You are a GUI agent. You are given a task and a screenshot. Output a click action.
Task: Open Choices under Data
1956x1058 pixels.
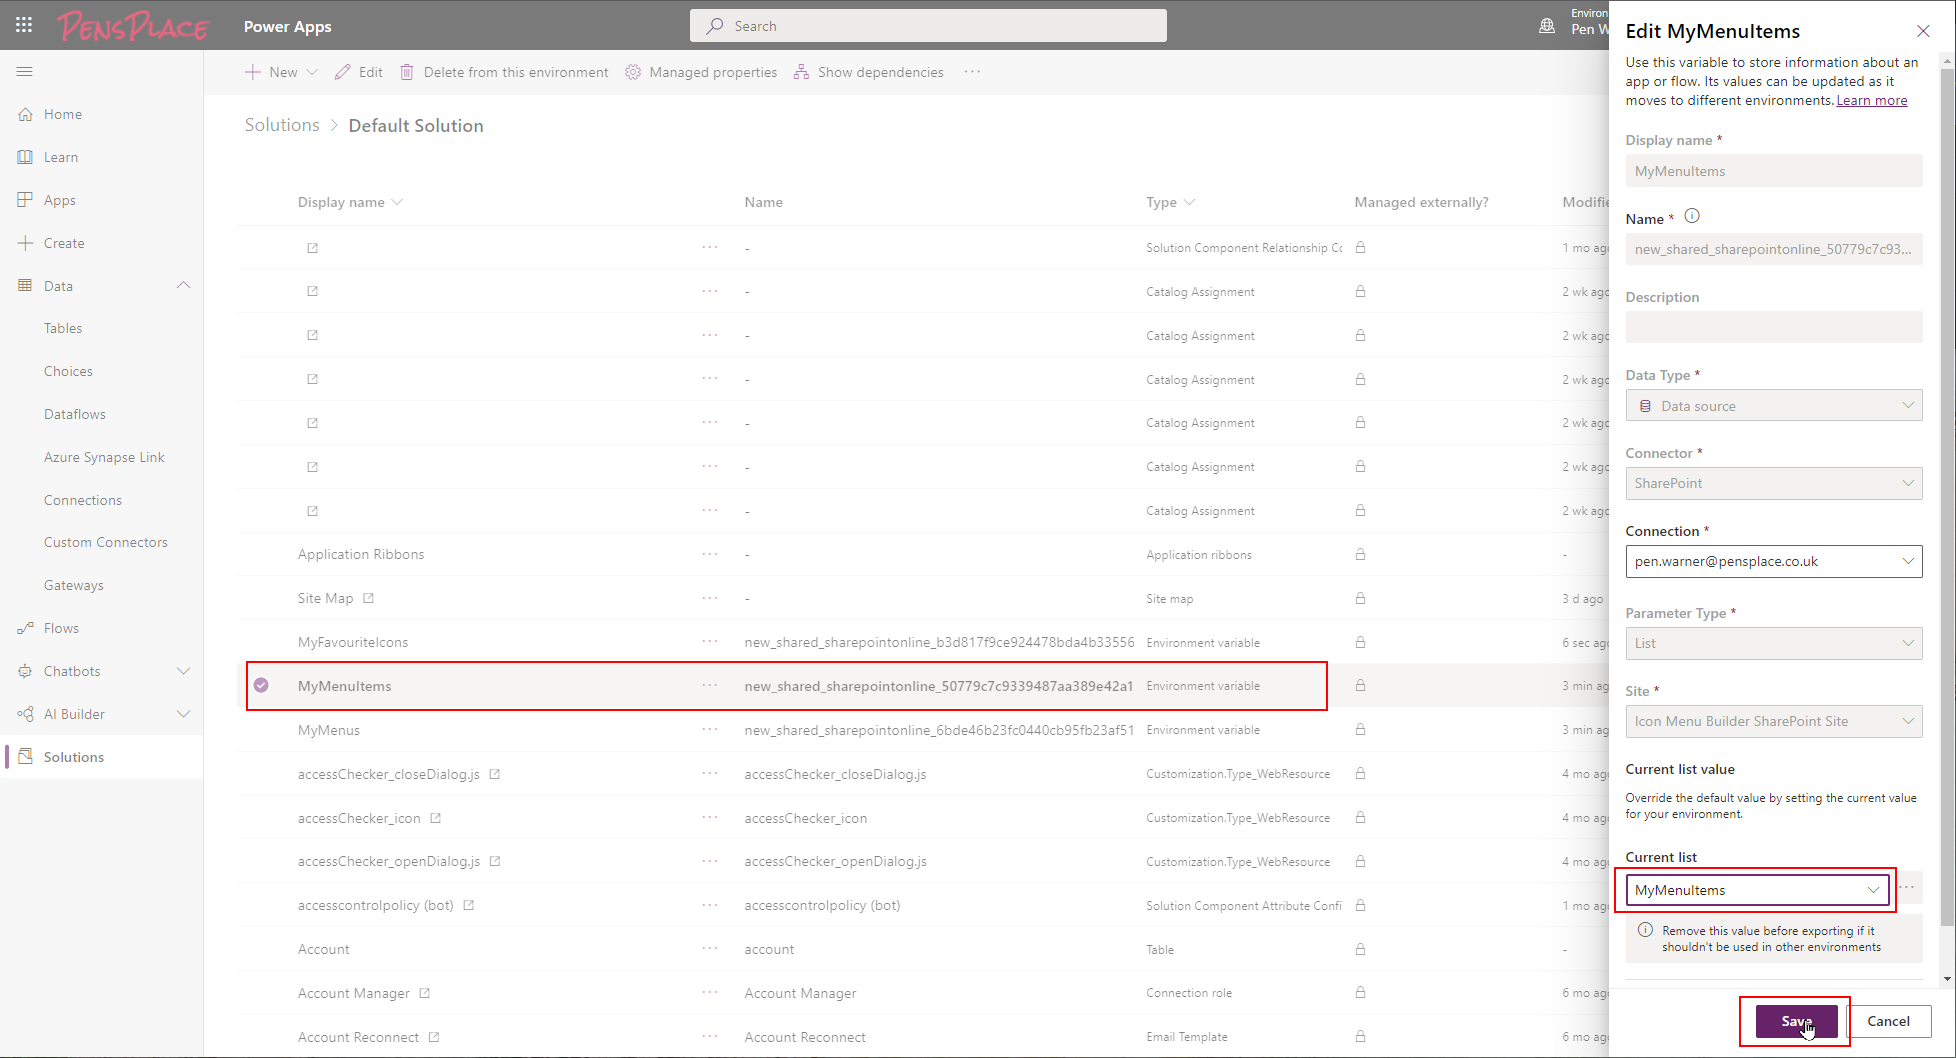pos(68,371)
